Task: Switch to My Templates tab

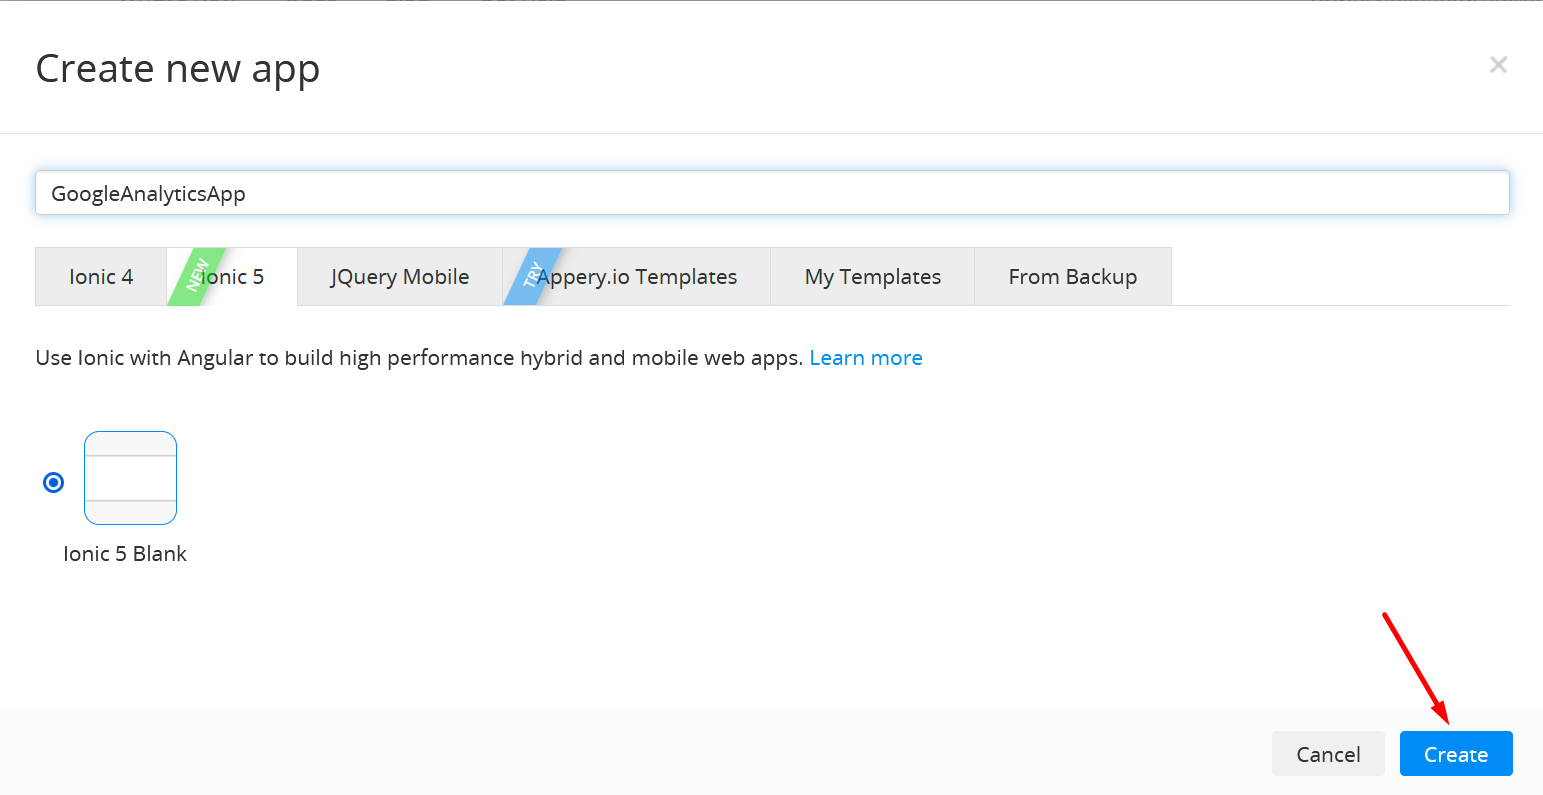Action: click(873, 277)
